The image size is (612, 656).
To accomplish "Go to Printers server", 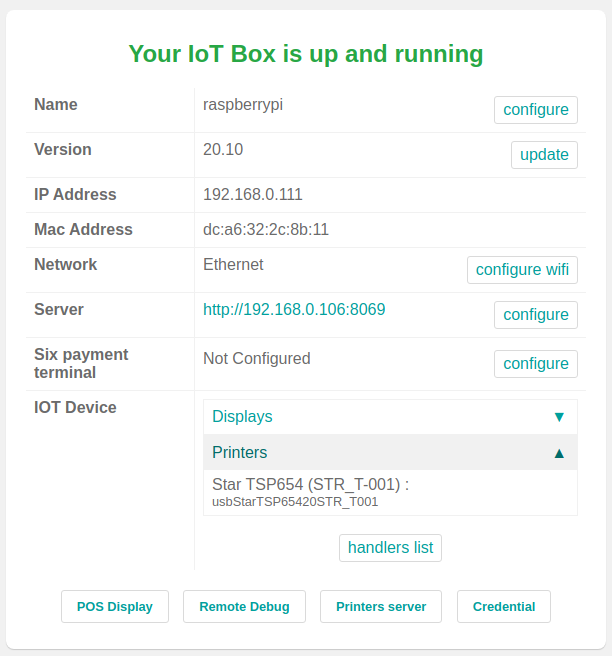I will point(381,607).
